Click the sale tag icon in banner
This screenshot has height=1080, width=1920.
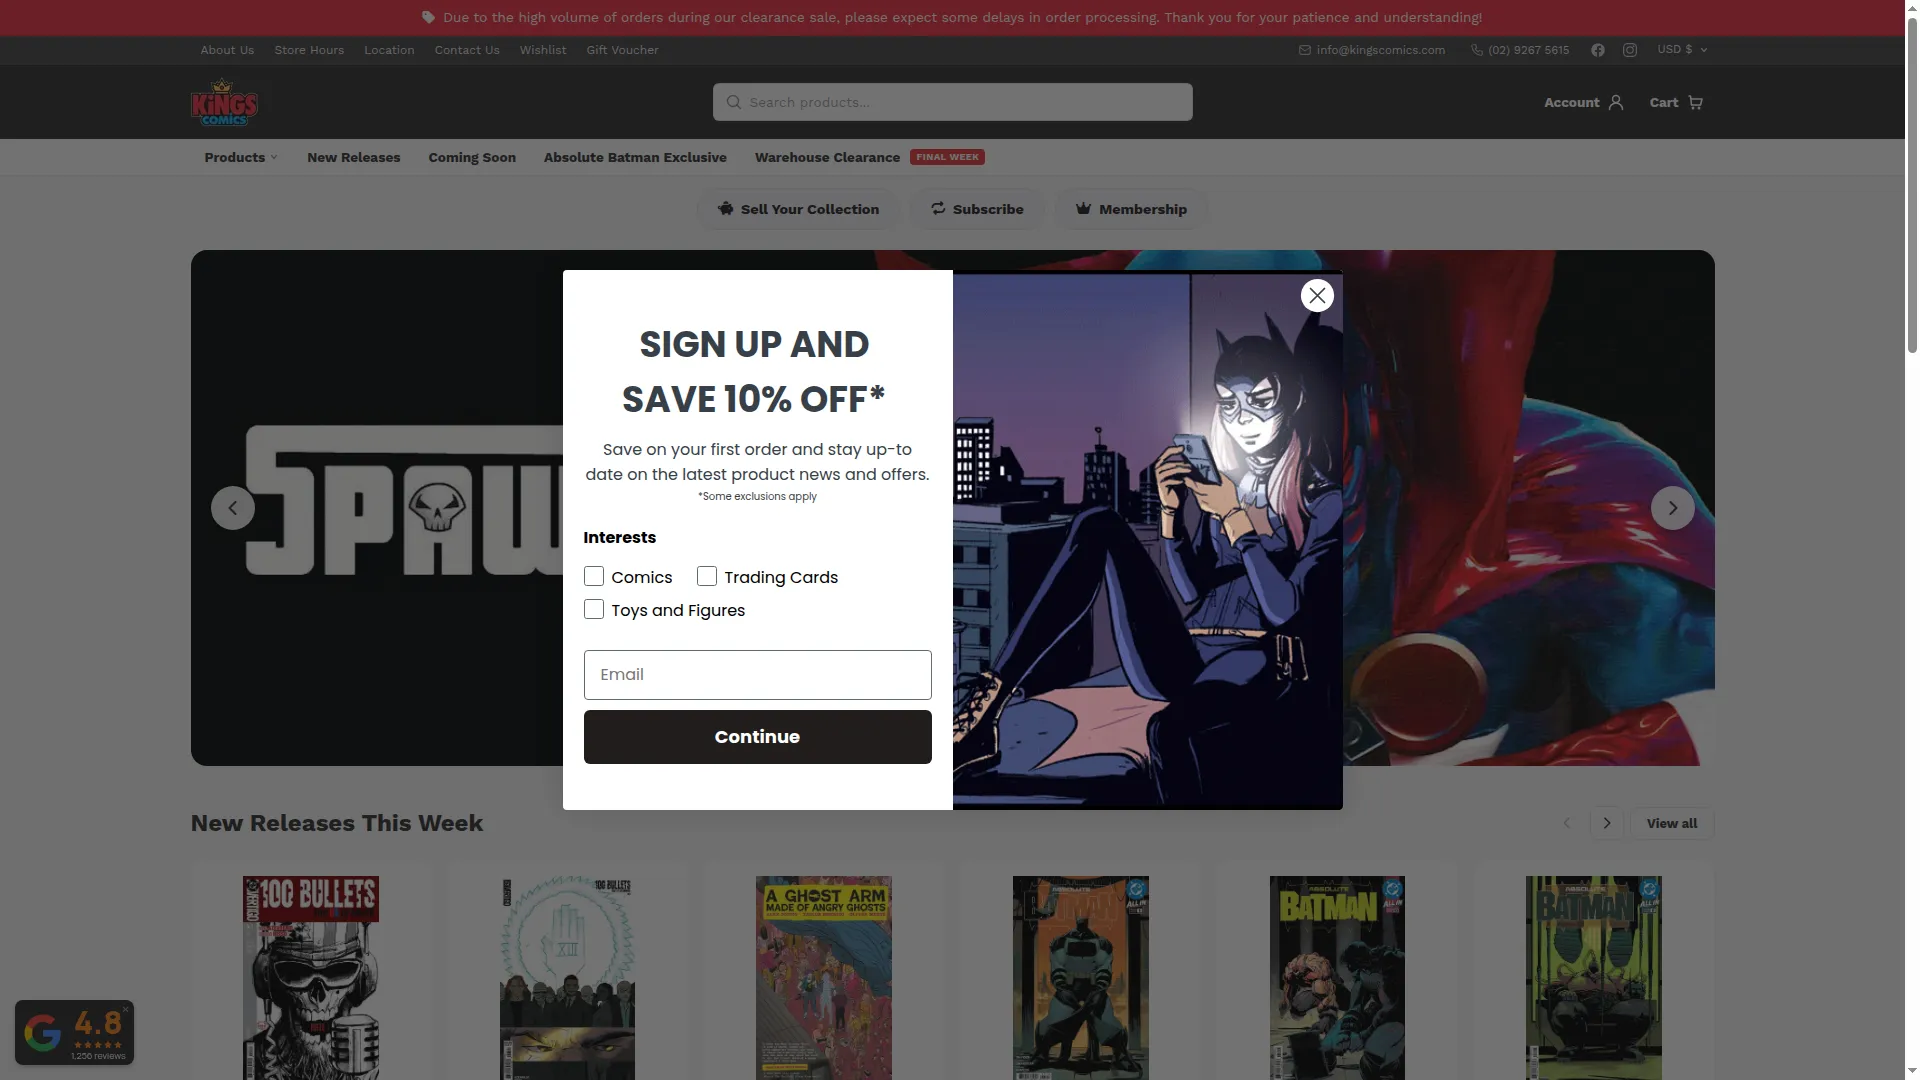pos(429,18)
